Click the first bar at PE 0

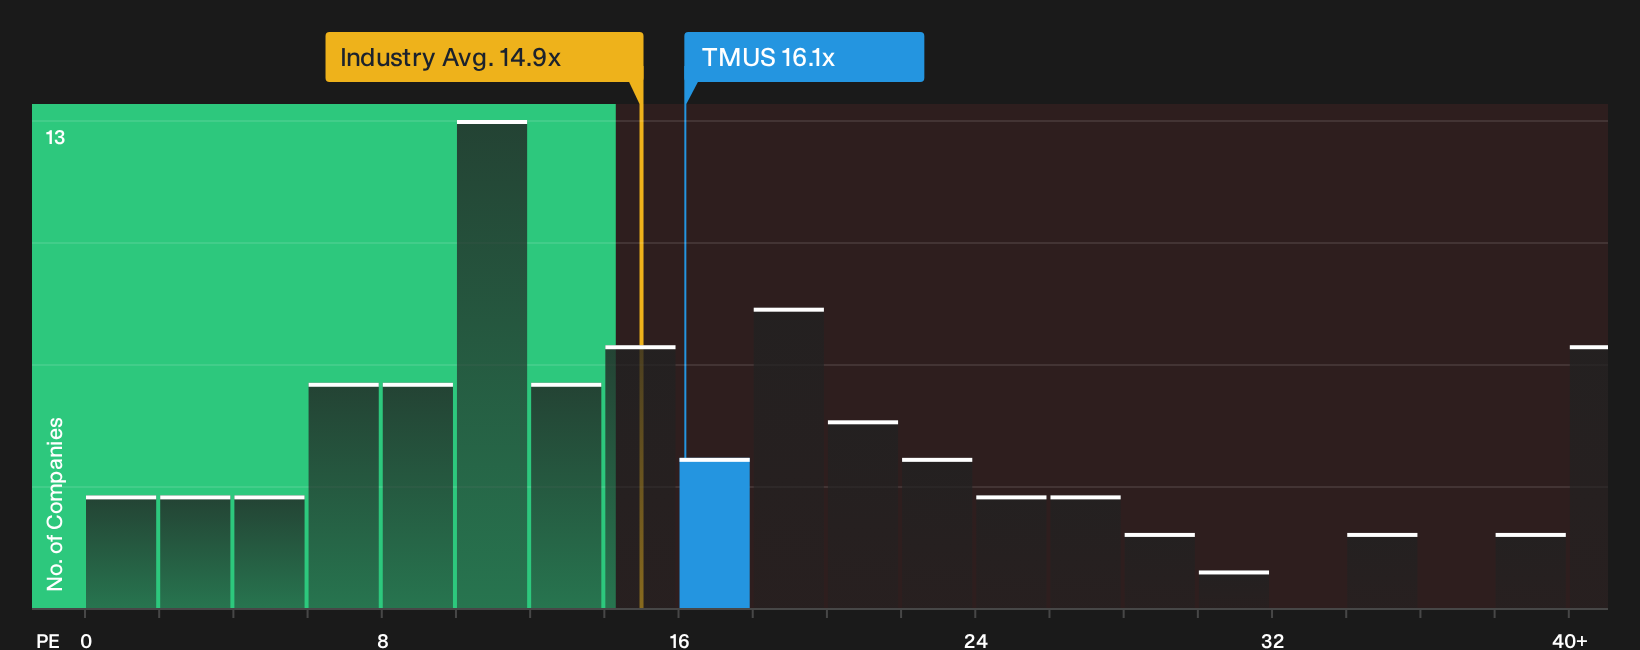(x=121, y=552)
